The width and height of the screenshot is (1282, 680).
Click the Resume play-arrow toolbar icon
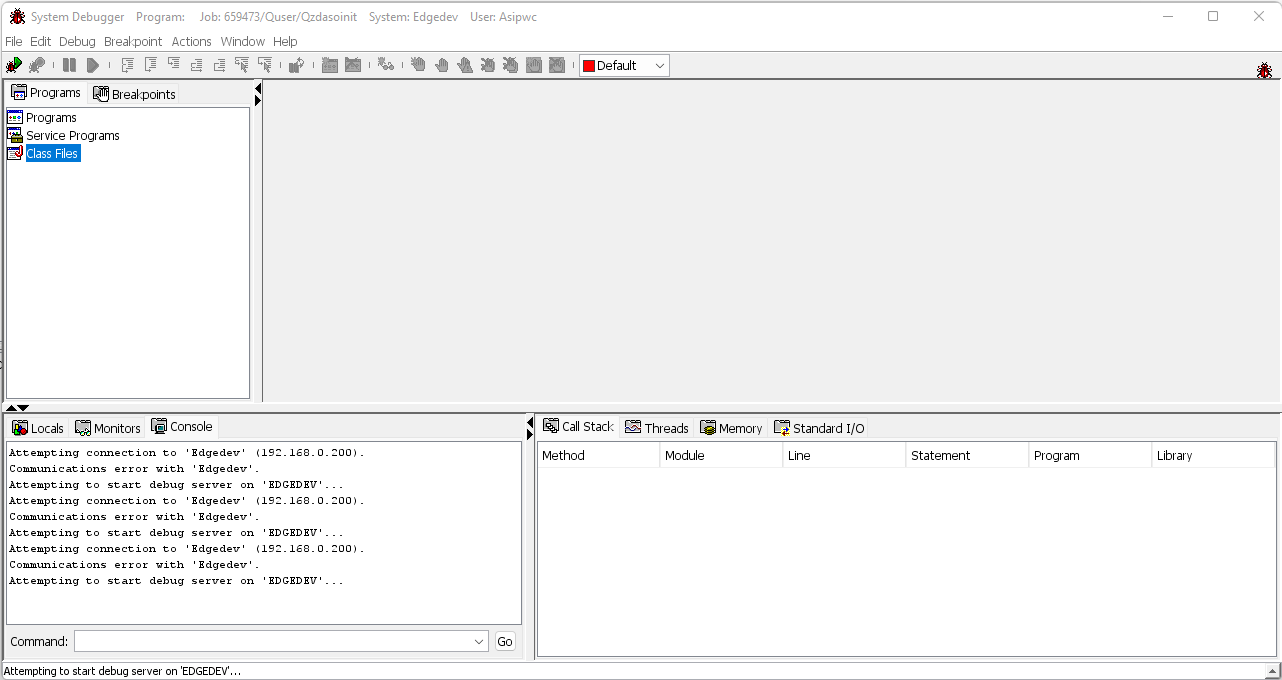coord(92,65)
